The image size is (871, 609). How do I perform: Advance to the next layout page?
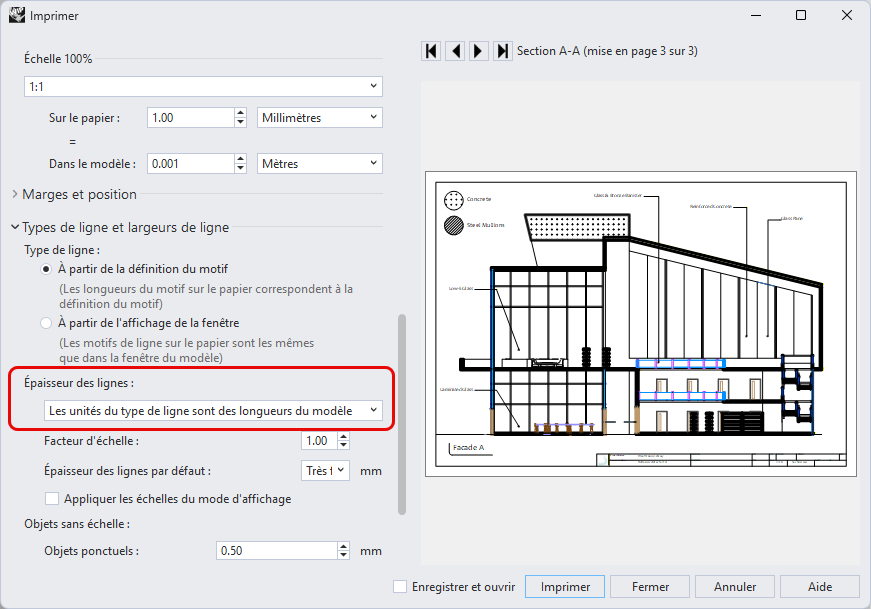pos(479,50)
